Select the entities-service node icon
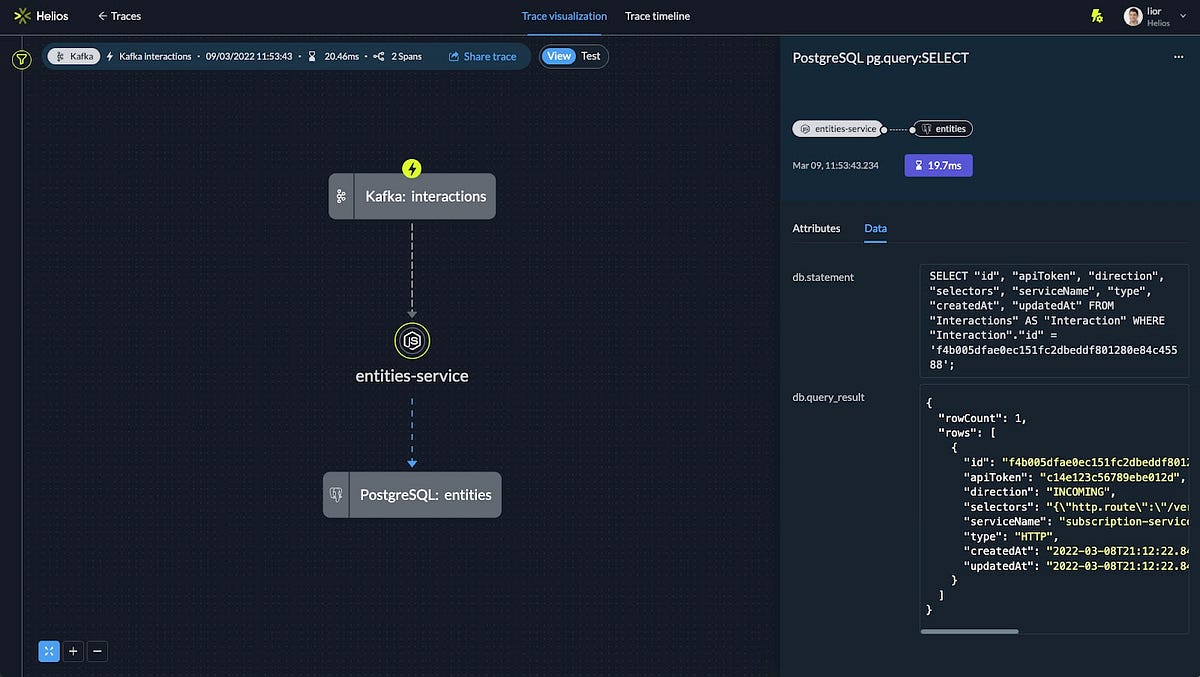 (411, 340)
